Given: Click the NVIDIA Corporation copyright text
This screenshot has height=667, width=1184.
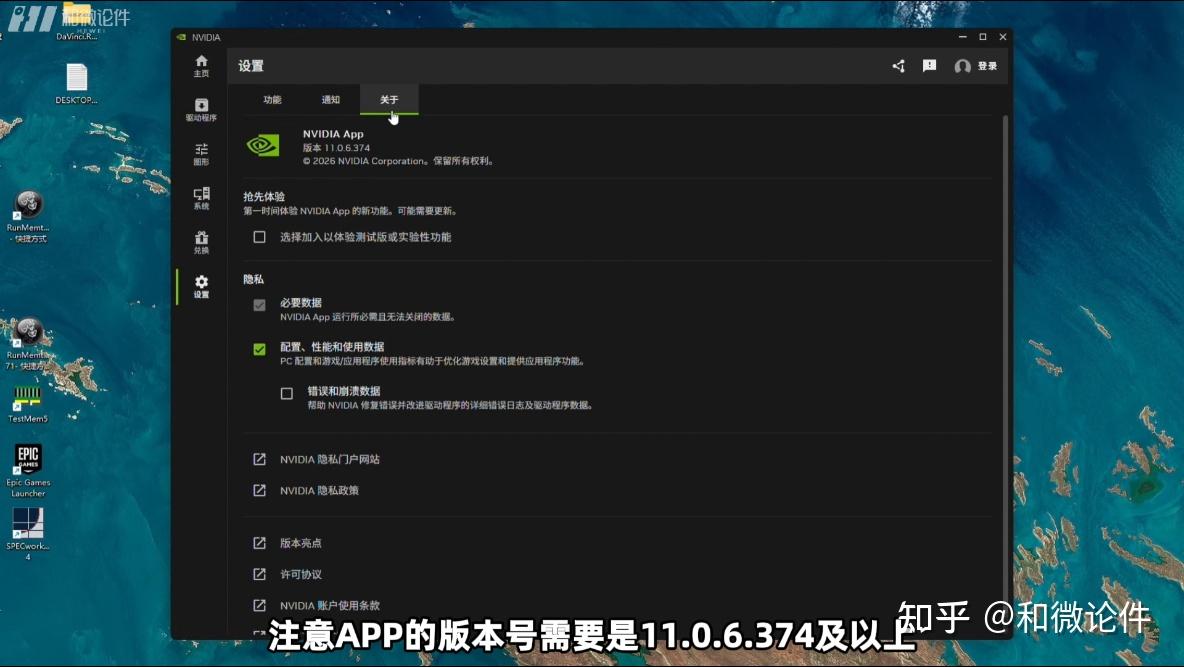Looking at the screenshot, I should [398, 161].
